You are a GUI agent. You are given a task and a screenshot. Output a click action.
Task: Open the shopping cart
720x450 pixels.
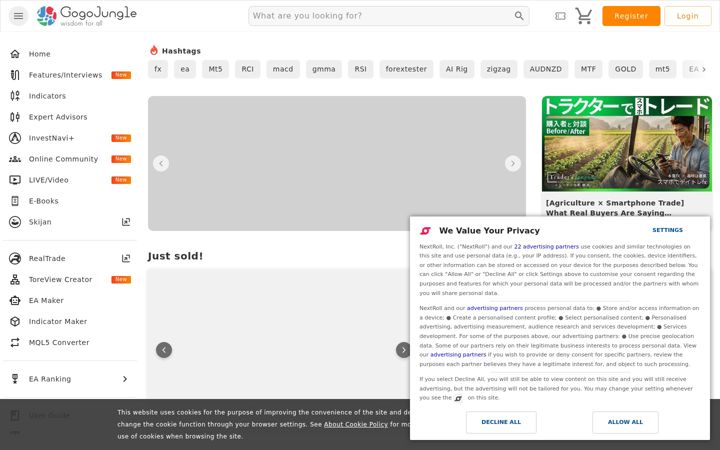(584, 16)
